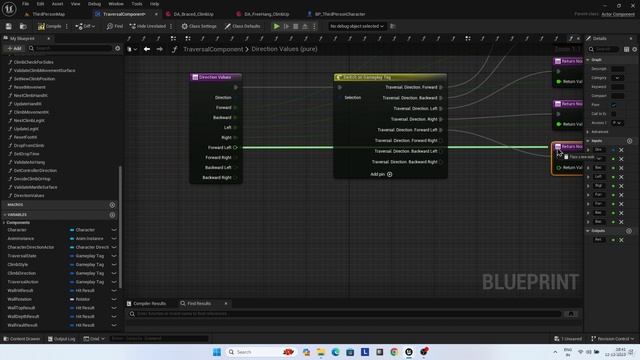The width and height of the screenshot is (640, 360).
Task: Open Class Defaults
Action: pos(242,26)
